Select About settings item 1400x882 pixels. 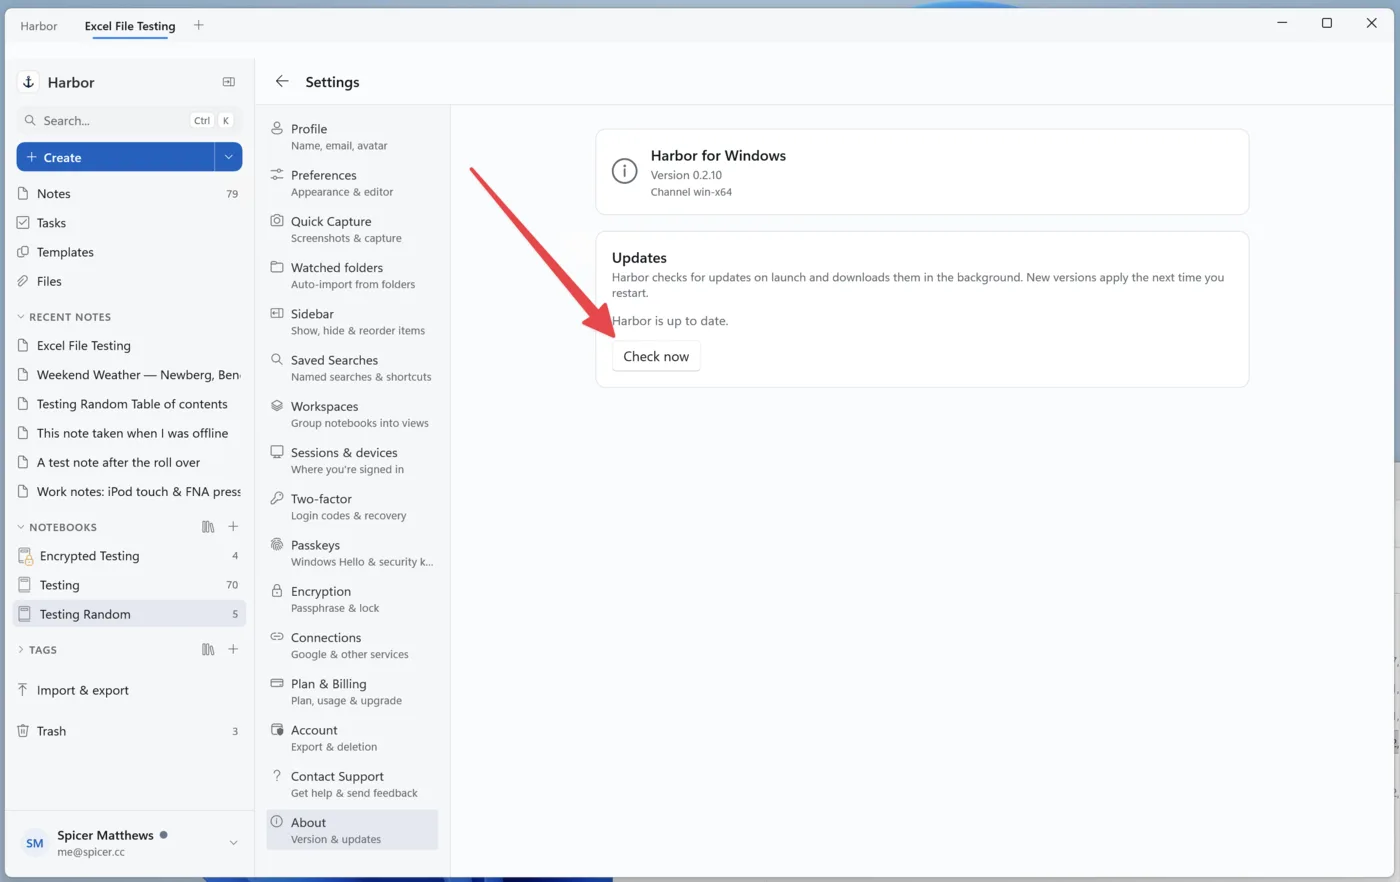coord(352,830)
